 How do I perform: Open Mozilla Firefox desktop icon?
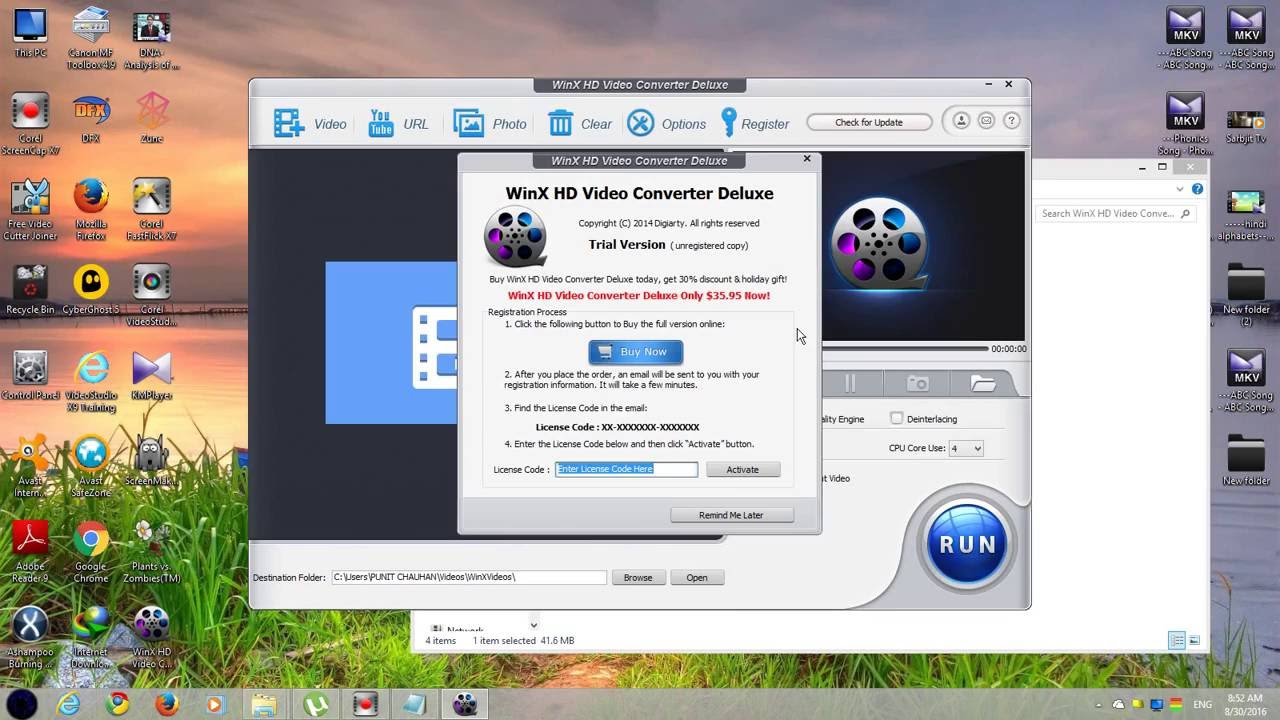(91, 210)
